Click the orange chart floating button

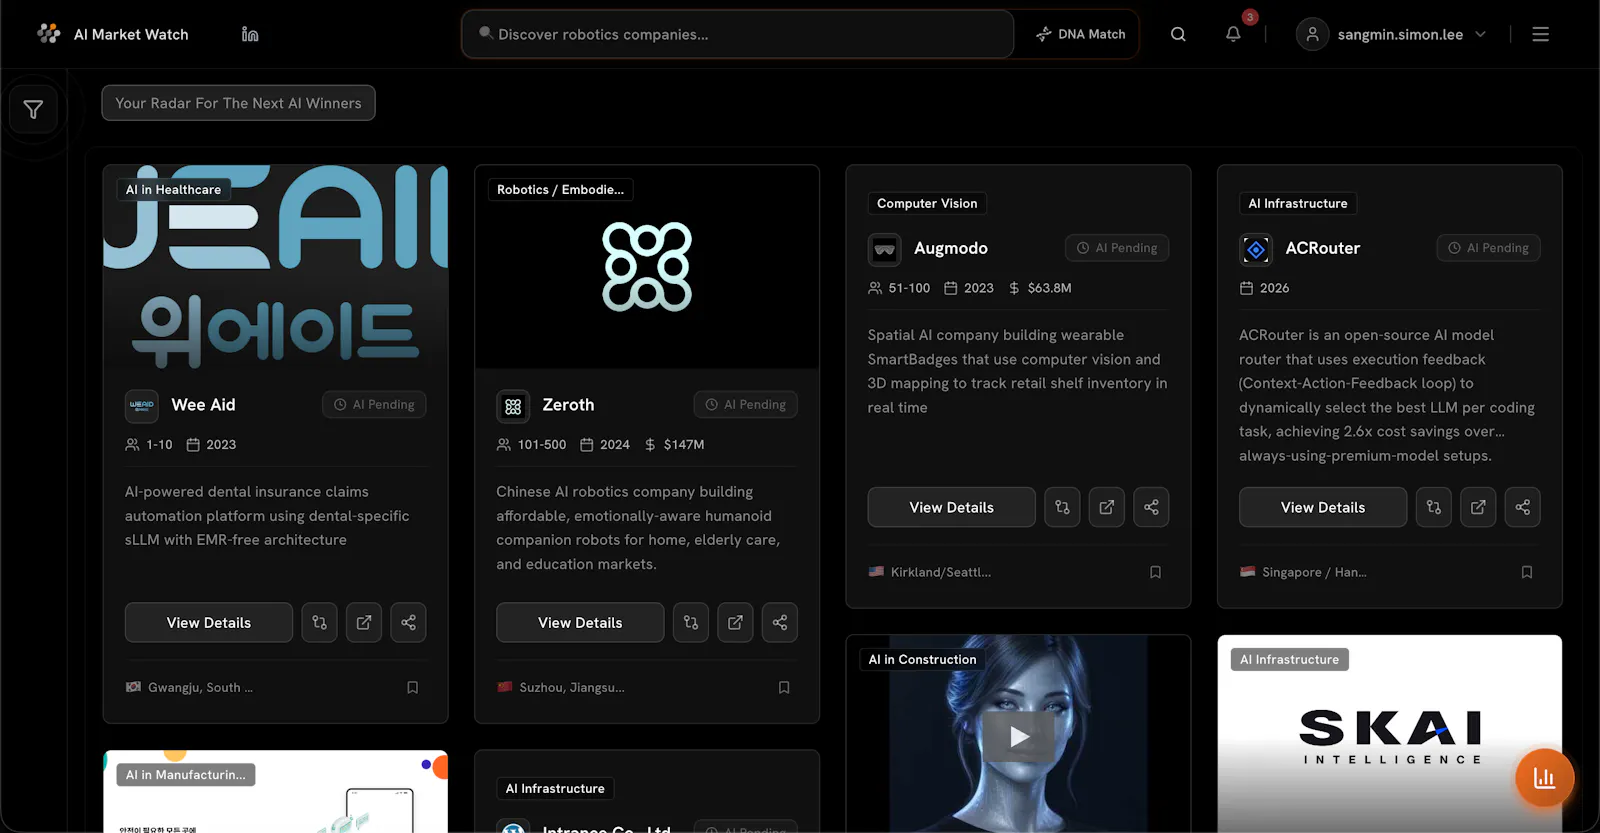click(1544, 777)
